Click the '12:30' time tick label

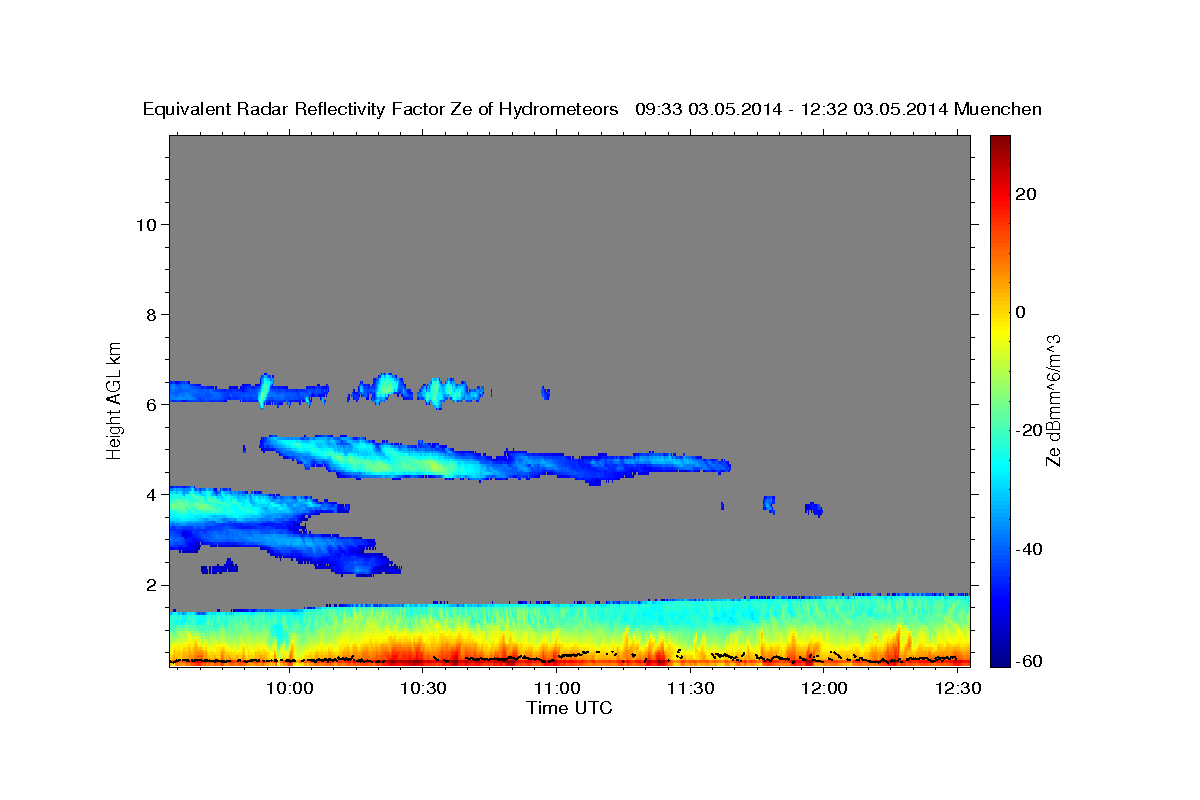(x=956, y=689)
